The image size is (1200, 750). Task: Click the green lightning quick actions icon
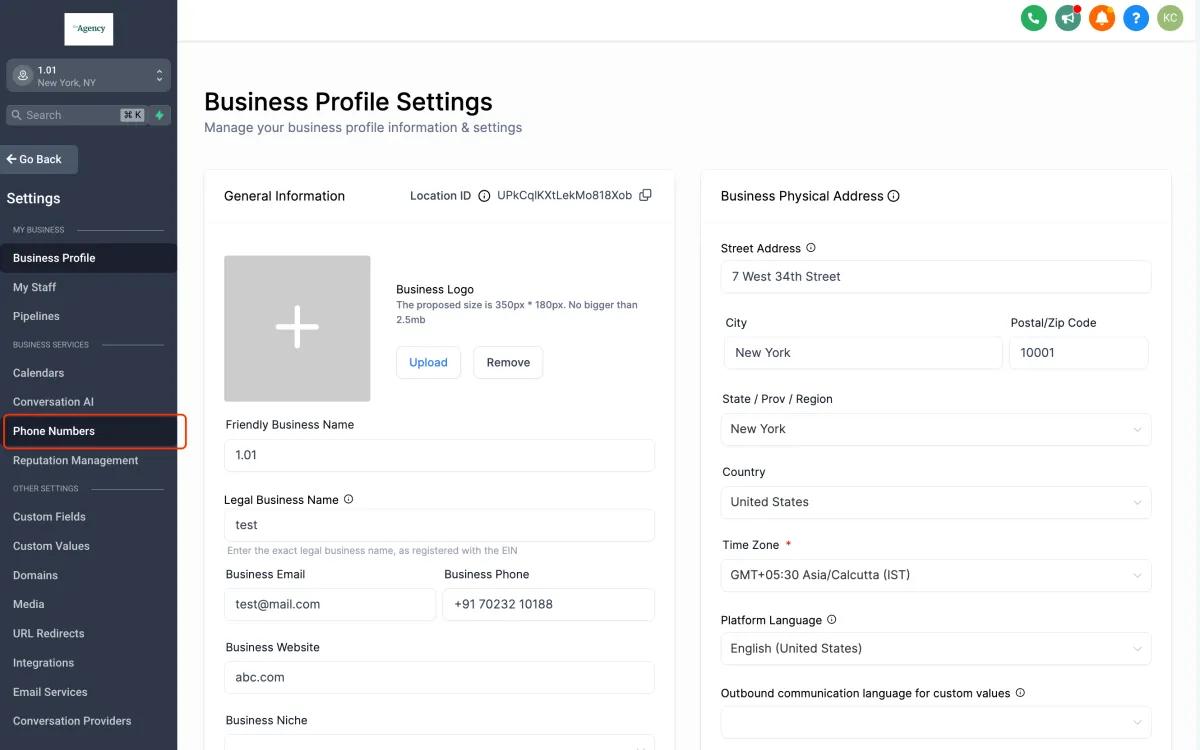(159, 115)
